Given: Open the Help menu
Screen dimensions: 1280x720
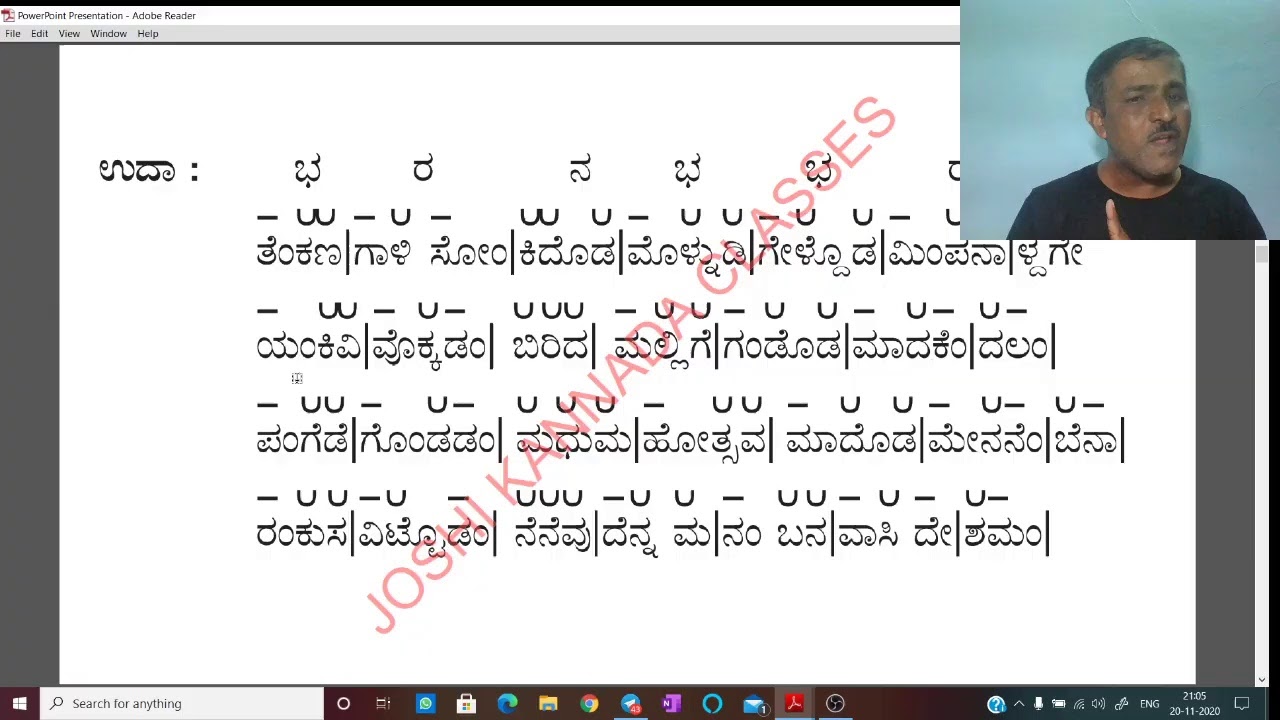Looking at the screenshot, I should pos(147,33).
